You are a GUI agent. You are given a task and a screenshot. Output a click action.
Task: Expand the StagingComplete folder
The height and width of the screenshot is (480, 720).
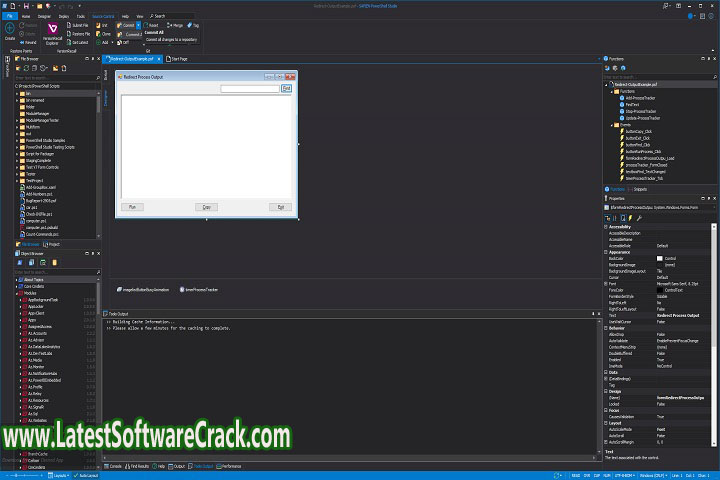coord(17,161)
